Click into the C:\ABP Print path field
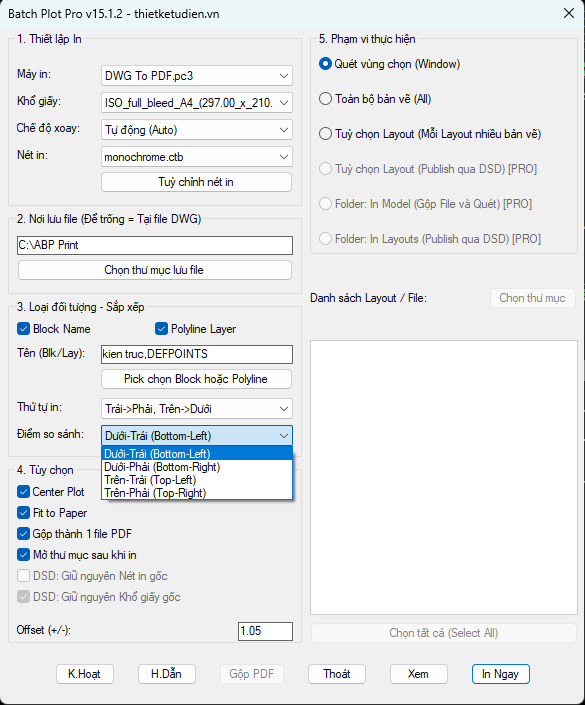The width and height of the screenshot is (585, 705). (x=155, y=245)
